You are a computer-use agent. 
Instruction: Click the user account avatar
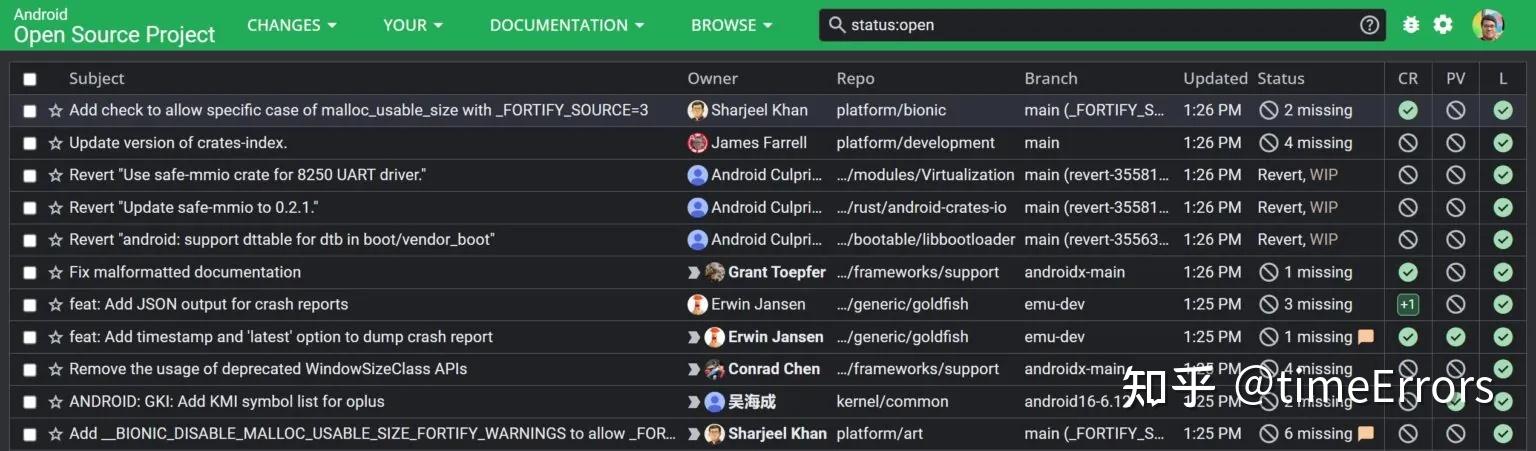click(1488, 25)
